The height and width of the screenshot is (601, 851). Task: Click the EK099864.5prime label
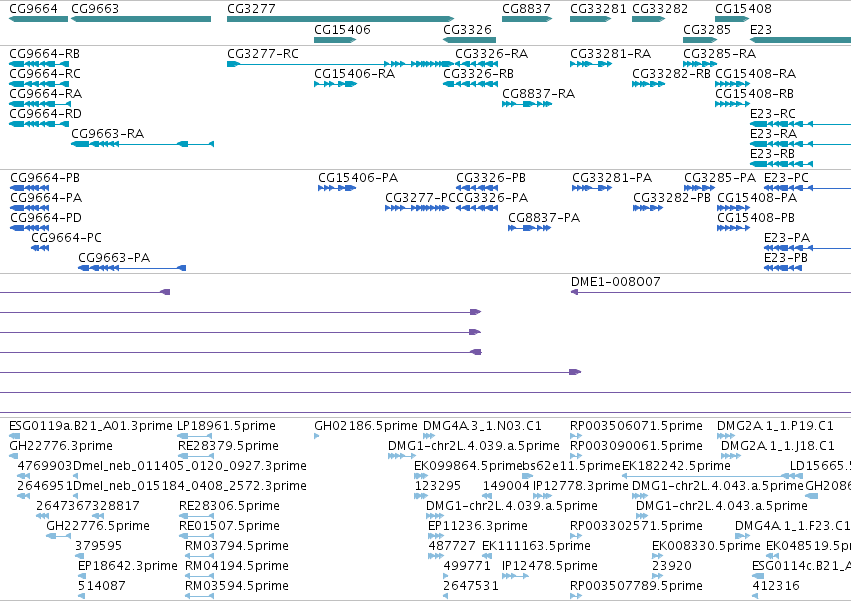467,466
